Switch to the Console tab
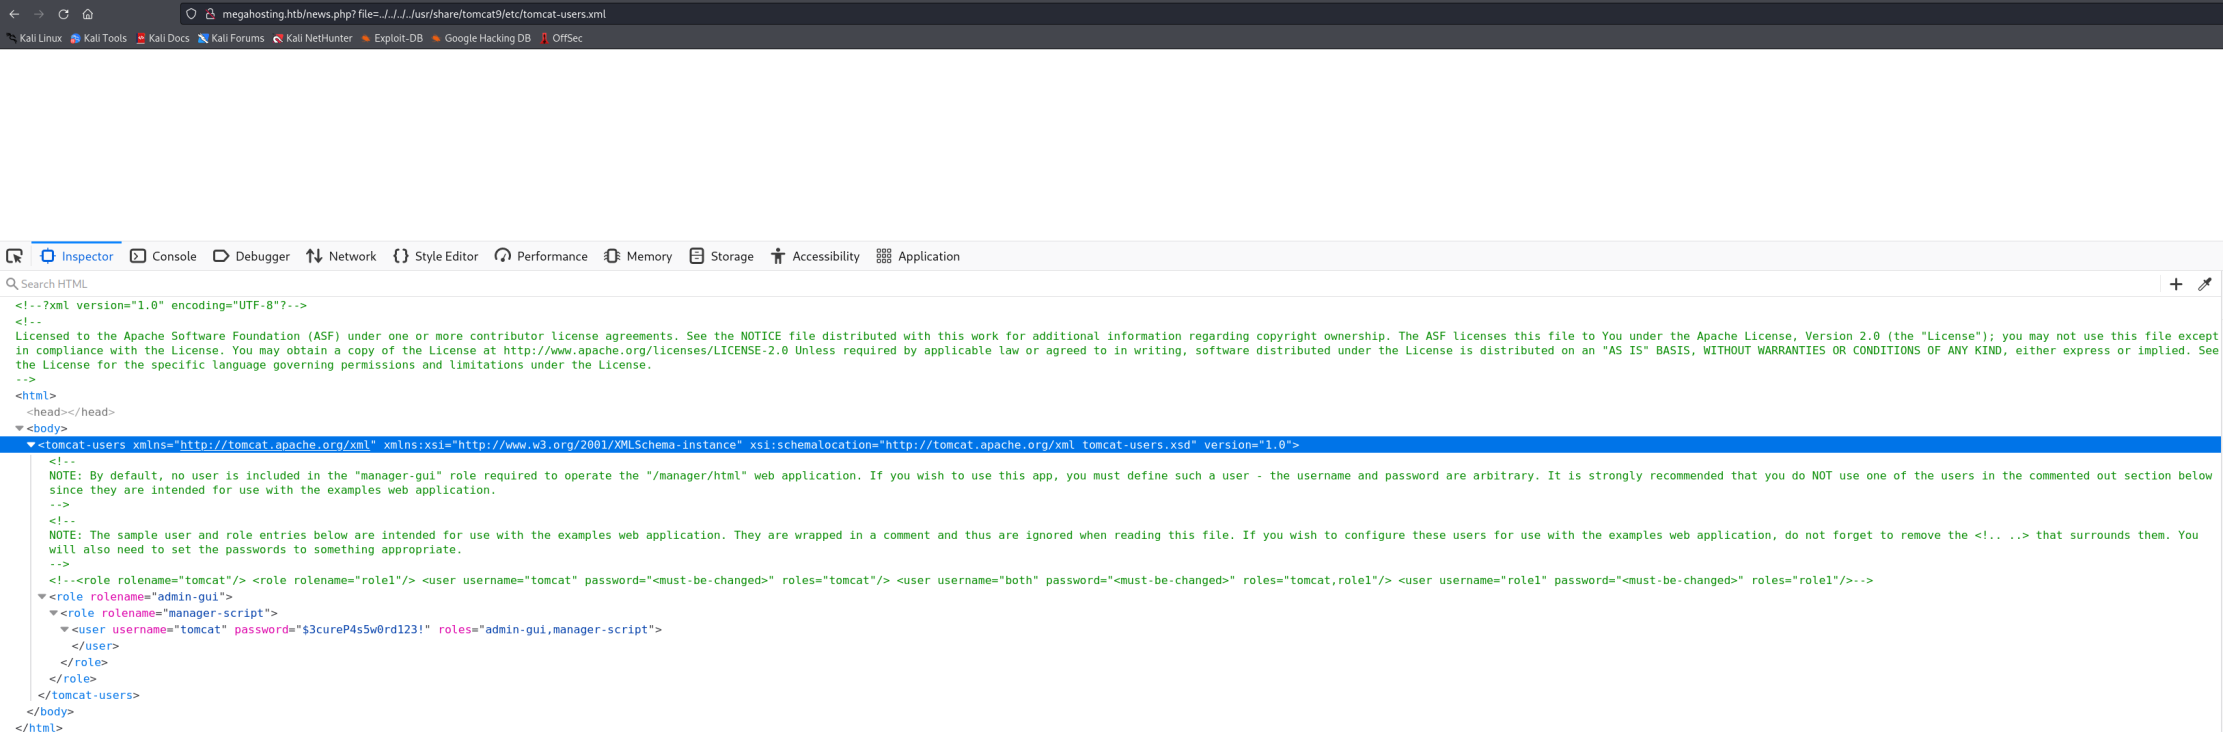The image size is (2223, 732). pos(164,256)
